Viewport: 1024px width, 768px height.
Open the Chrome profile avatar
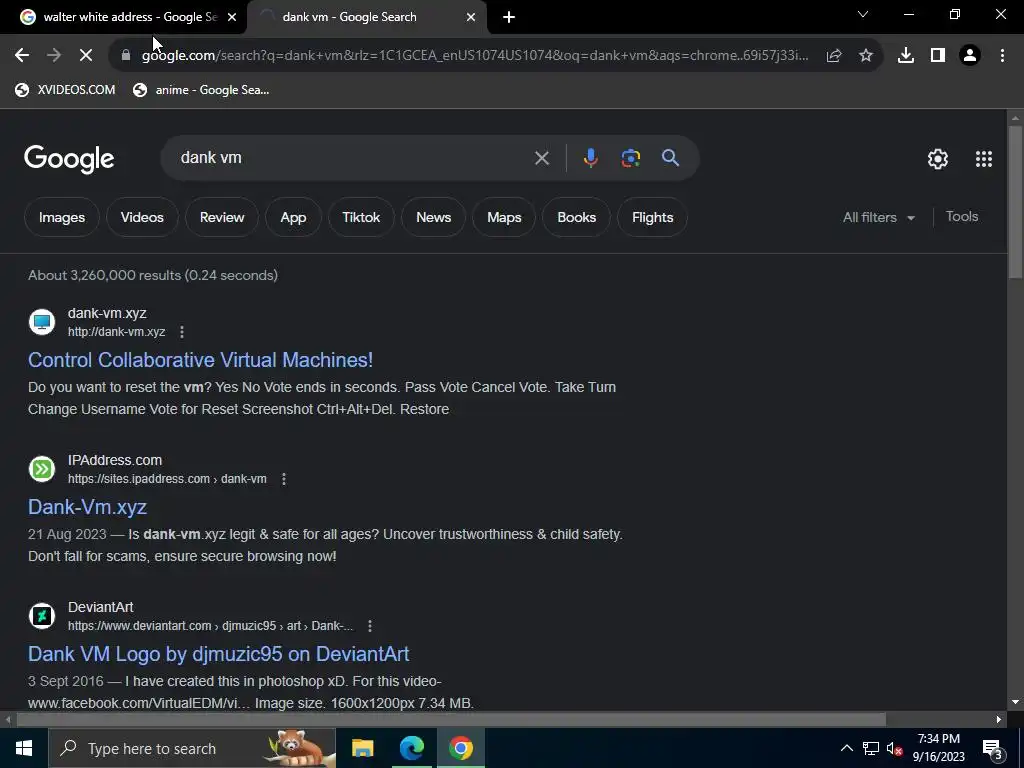pyautogui.click(x=970, y=56)
